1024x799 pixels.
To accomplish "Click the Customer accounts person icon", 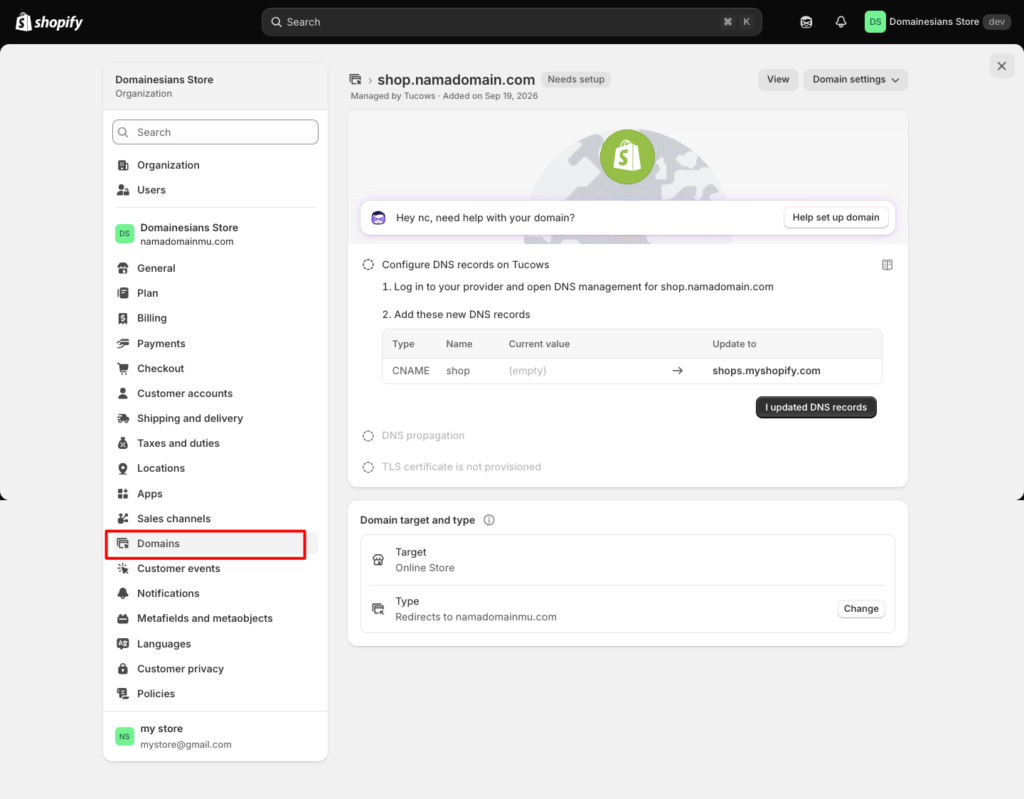I will click(x=123, y=393).
